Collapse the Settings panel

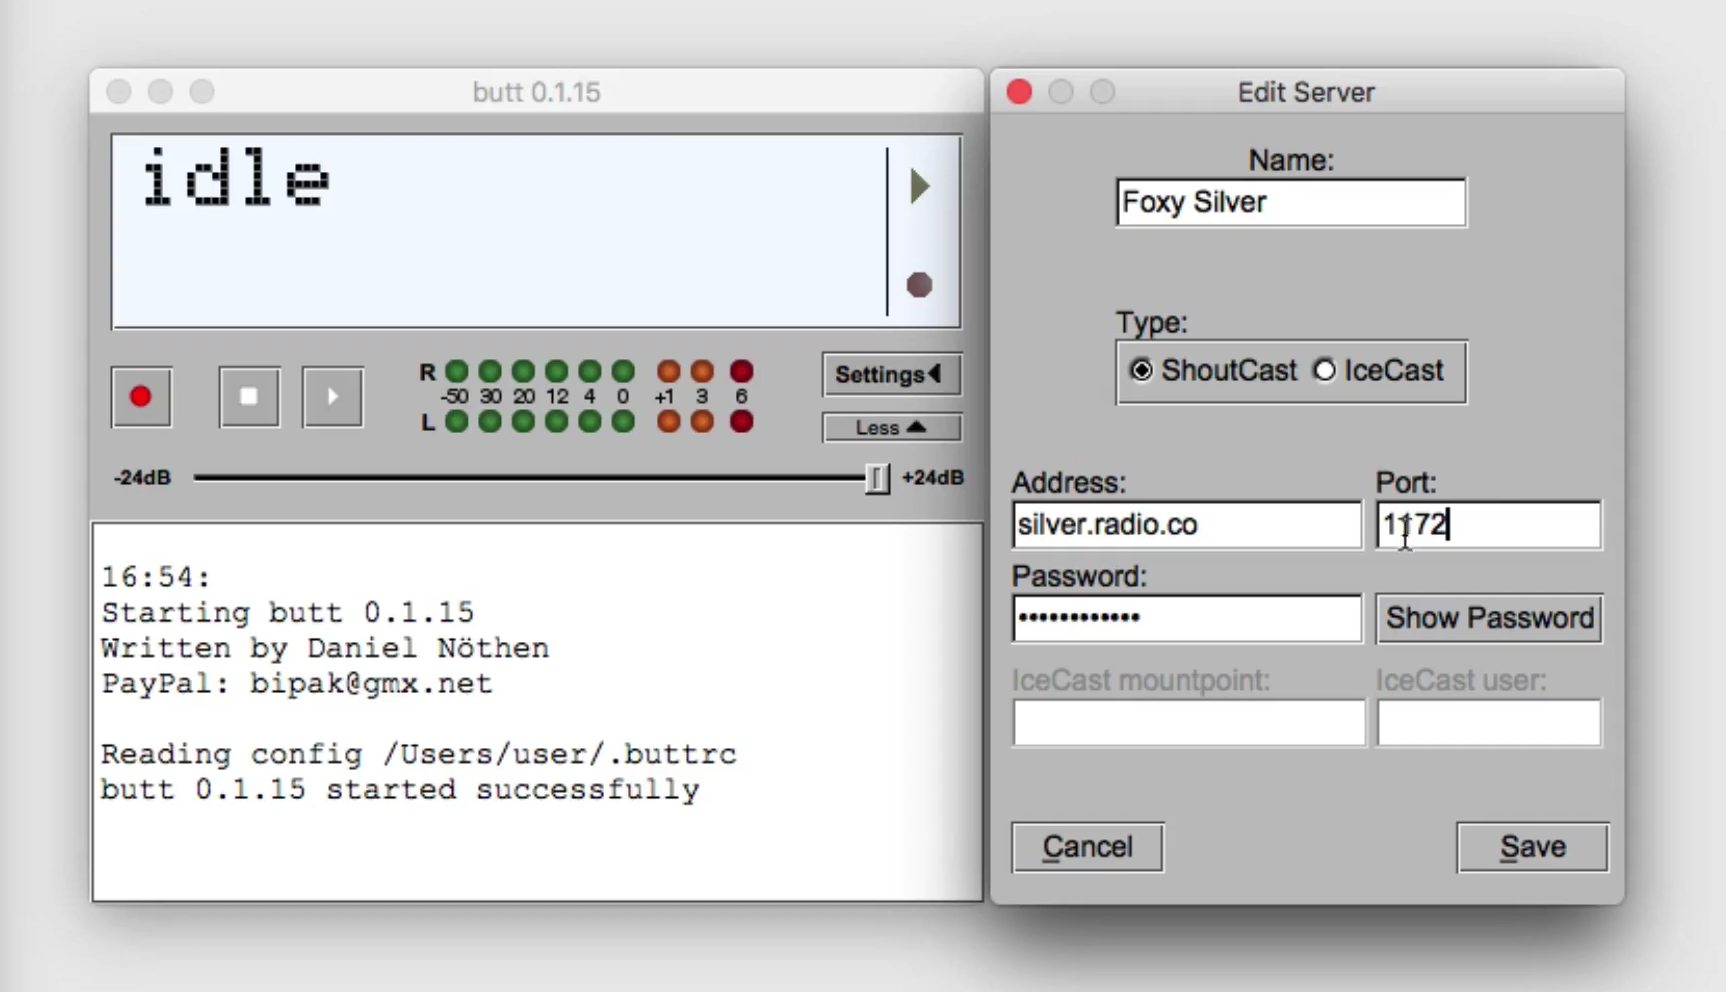(x=891, y=374)
